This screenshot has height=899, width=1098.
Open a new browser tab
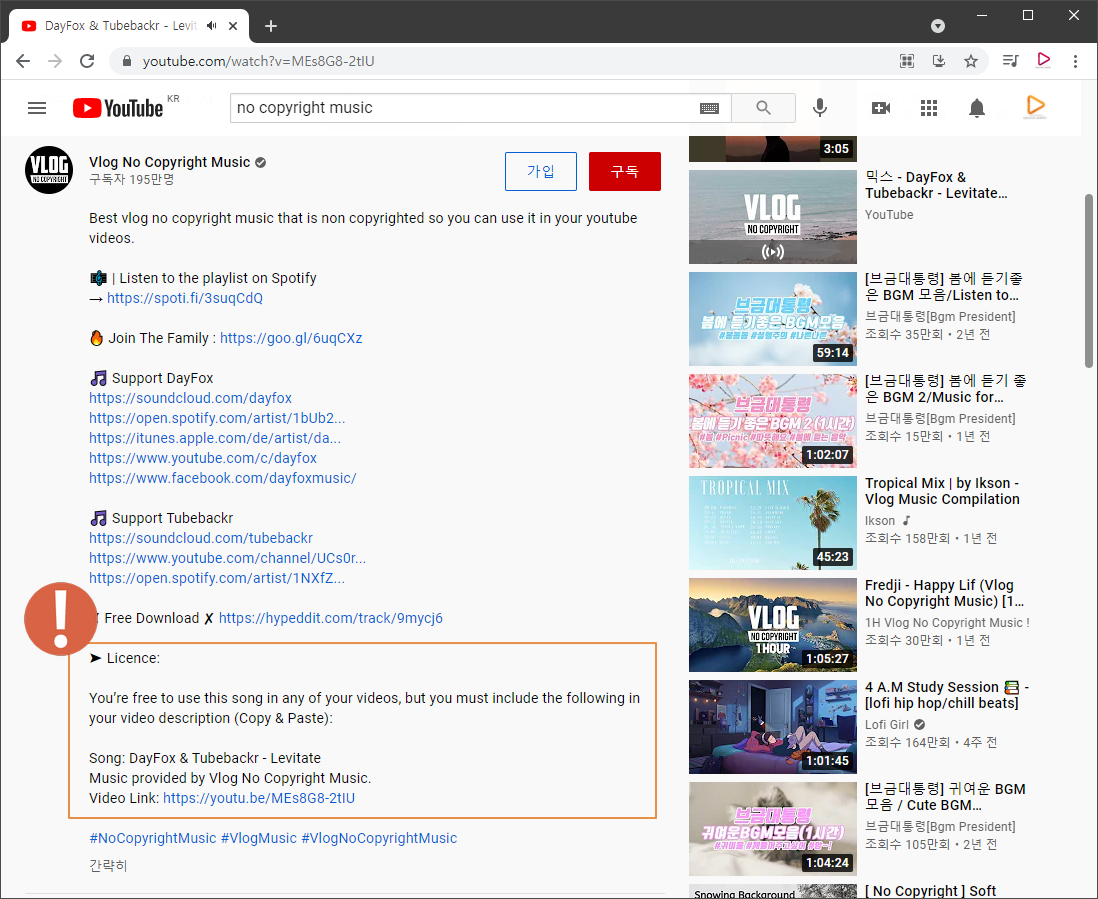[x=271, y=26]
